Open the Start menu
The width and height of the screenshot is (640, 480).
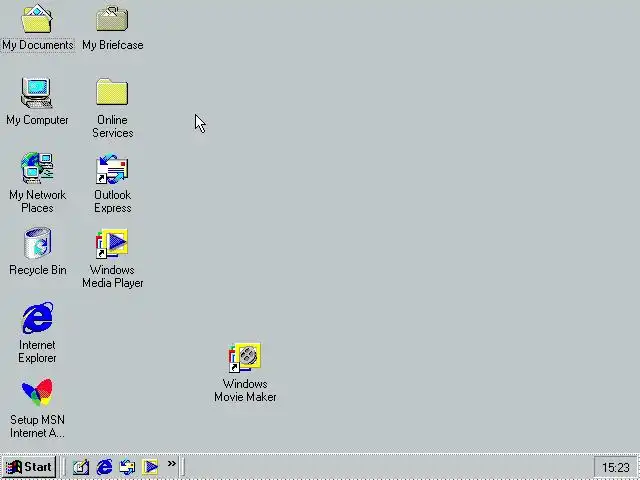29,467
